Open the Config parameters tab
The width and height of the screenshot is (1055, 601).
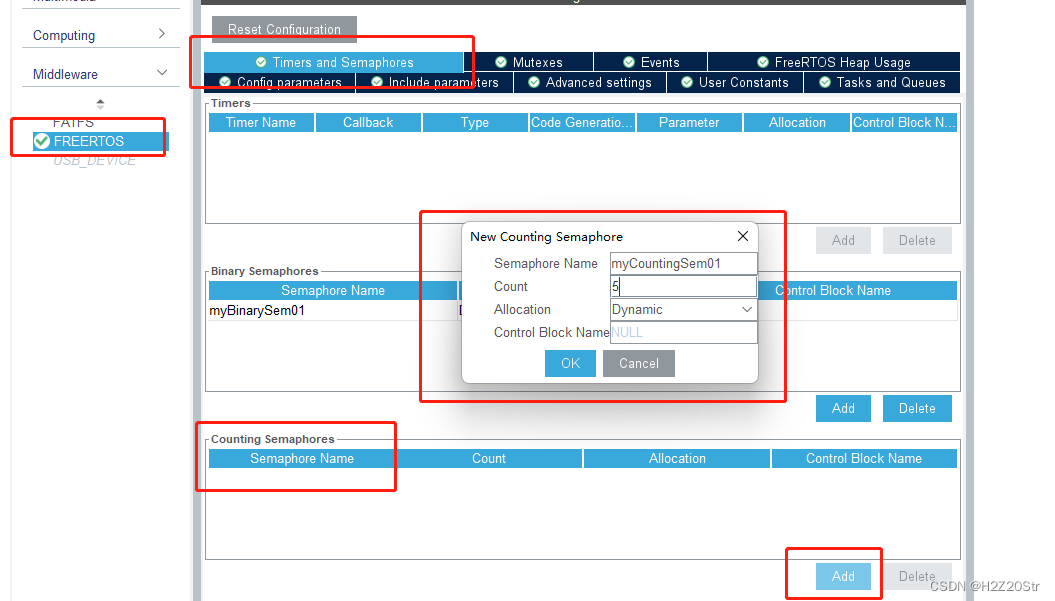280,82
